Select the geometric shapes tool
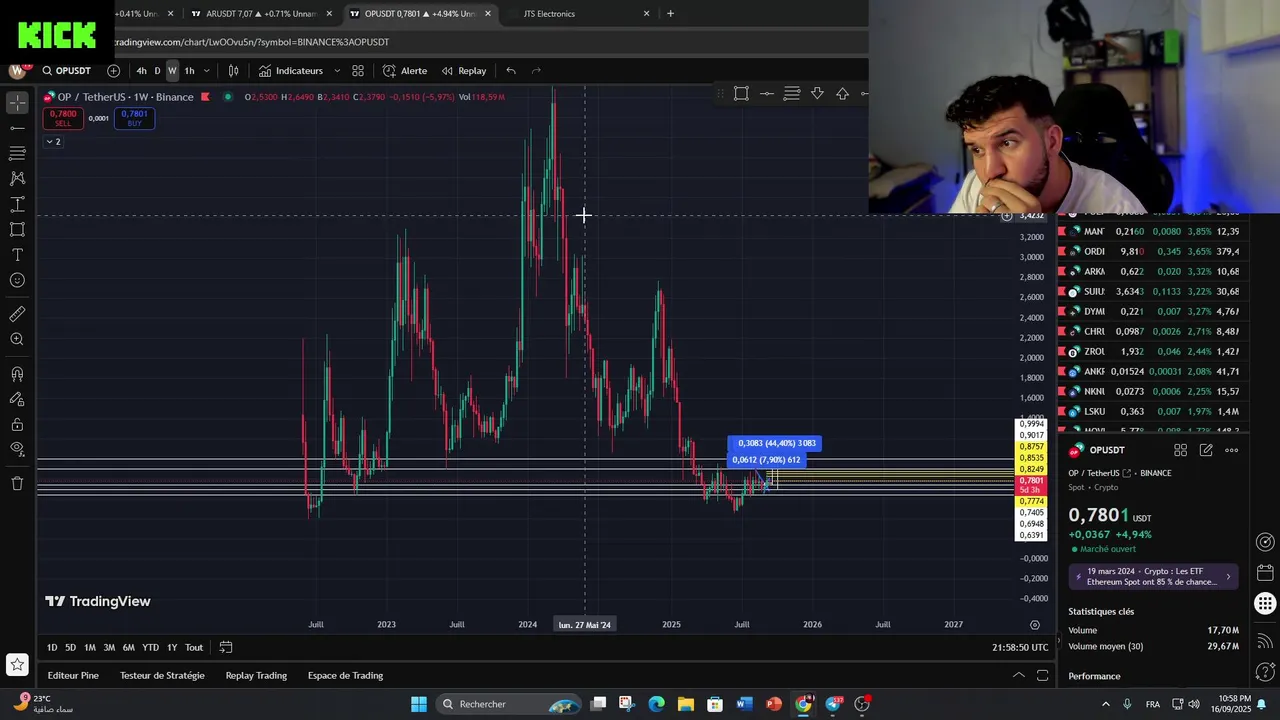The image size is (1280, 720). [17, 229]
